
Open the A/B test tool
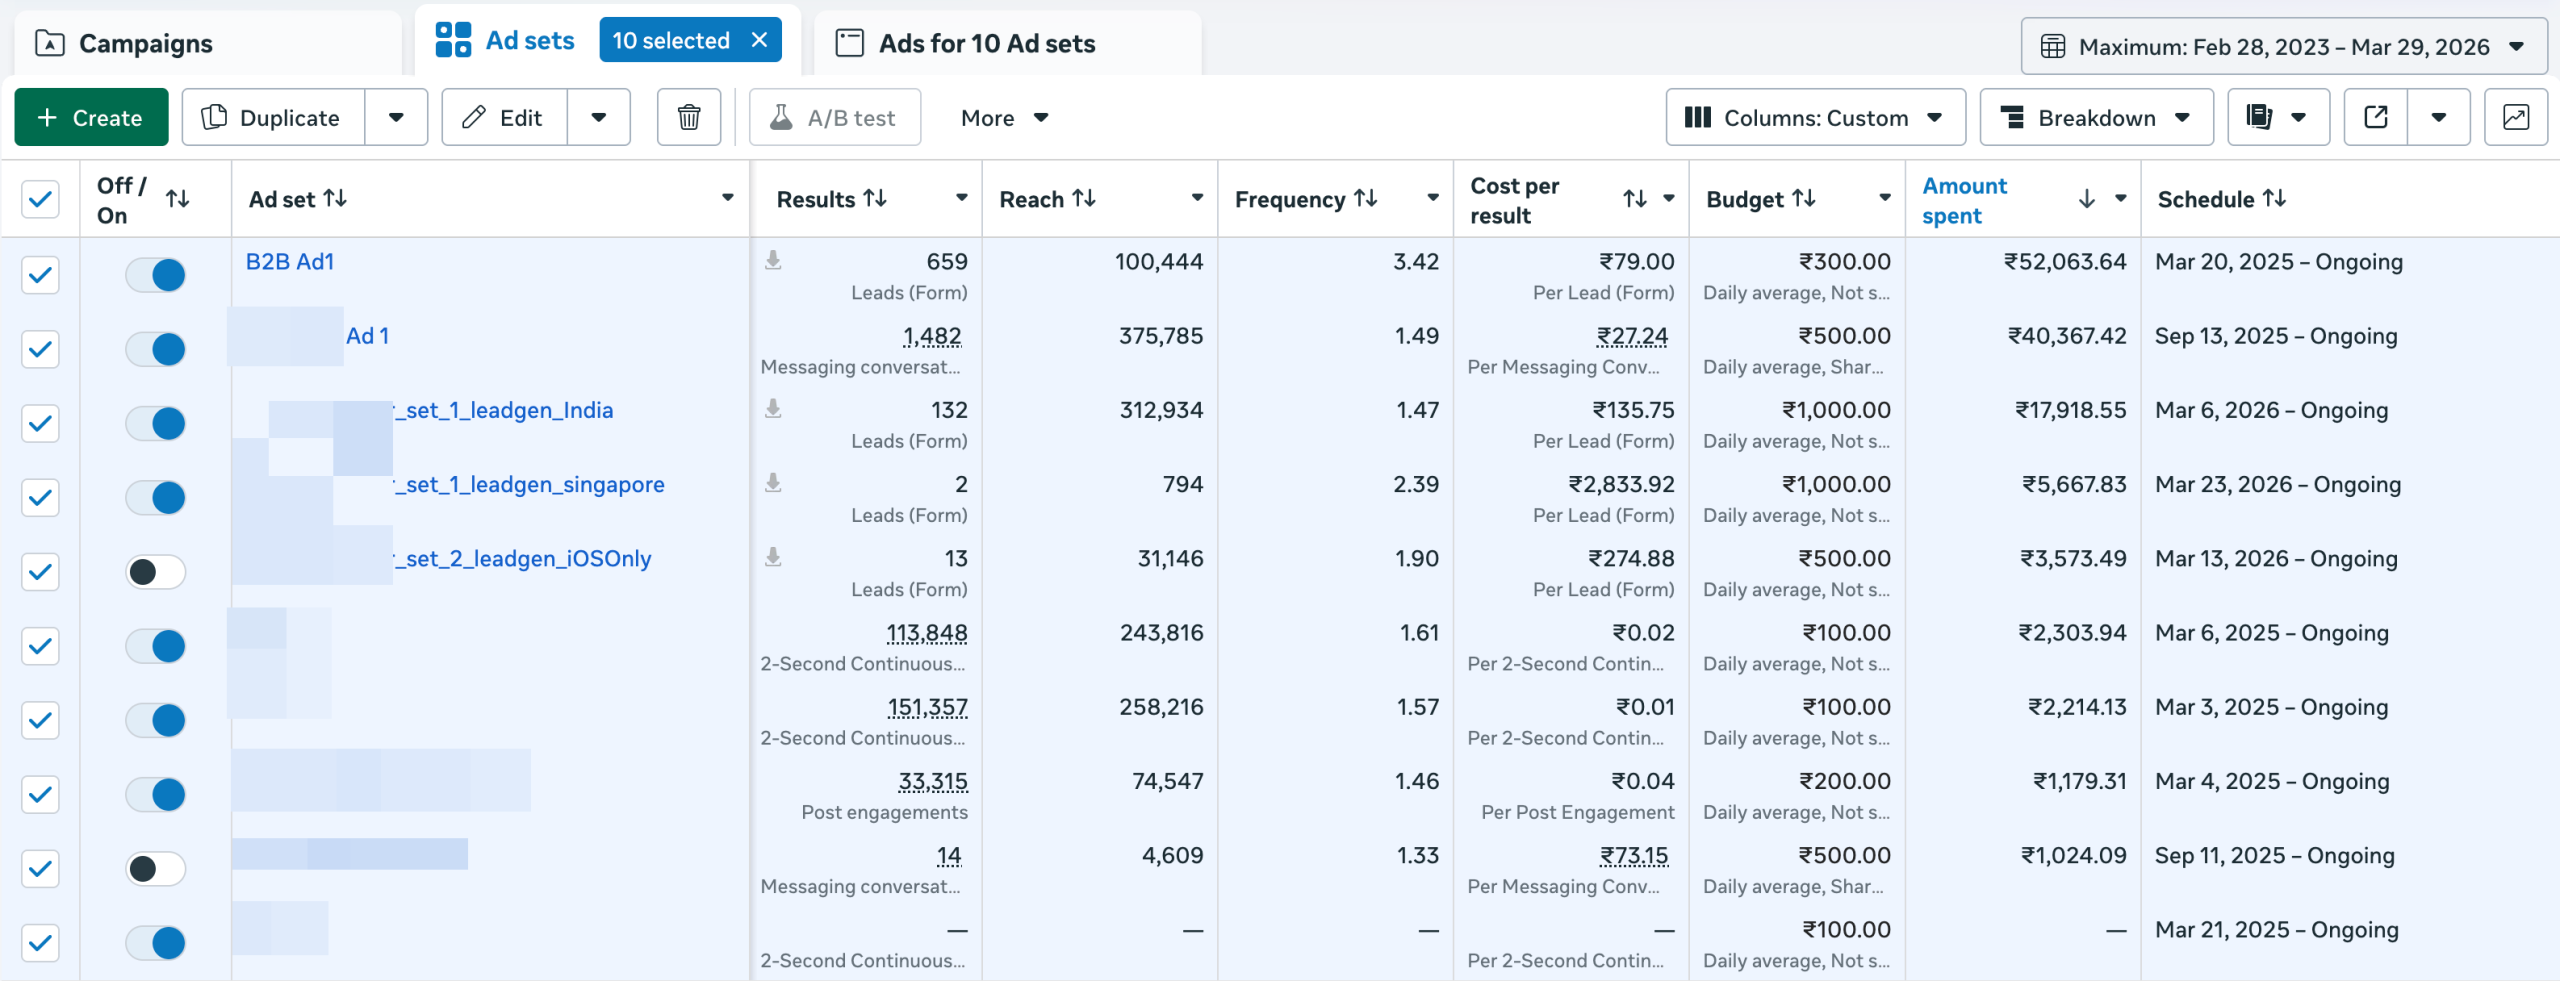[834, 117]
